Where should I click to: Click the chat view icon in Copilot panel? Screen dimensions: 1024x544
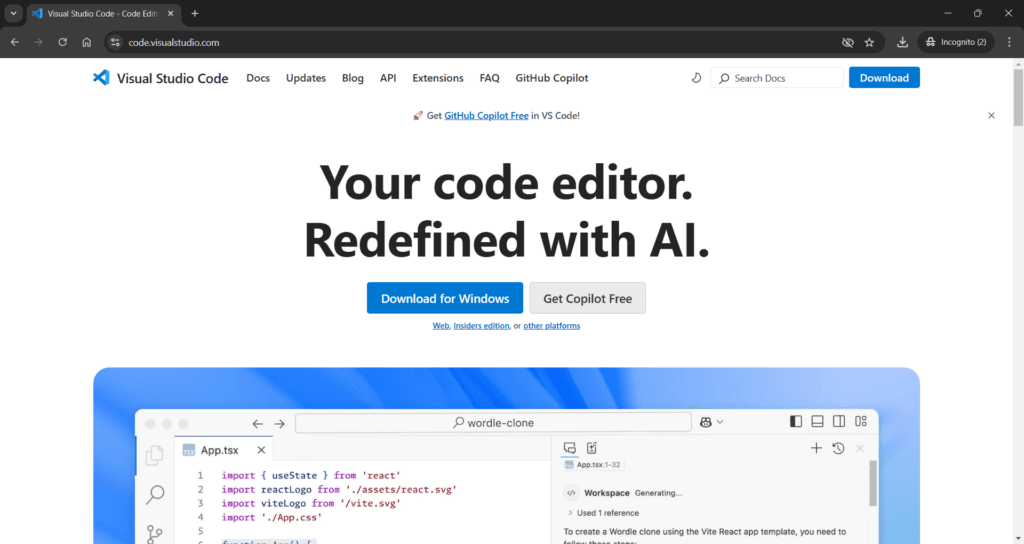tap(569, 448)
